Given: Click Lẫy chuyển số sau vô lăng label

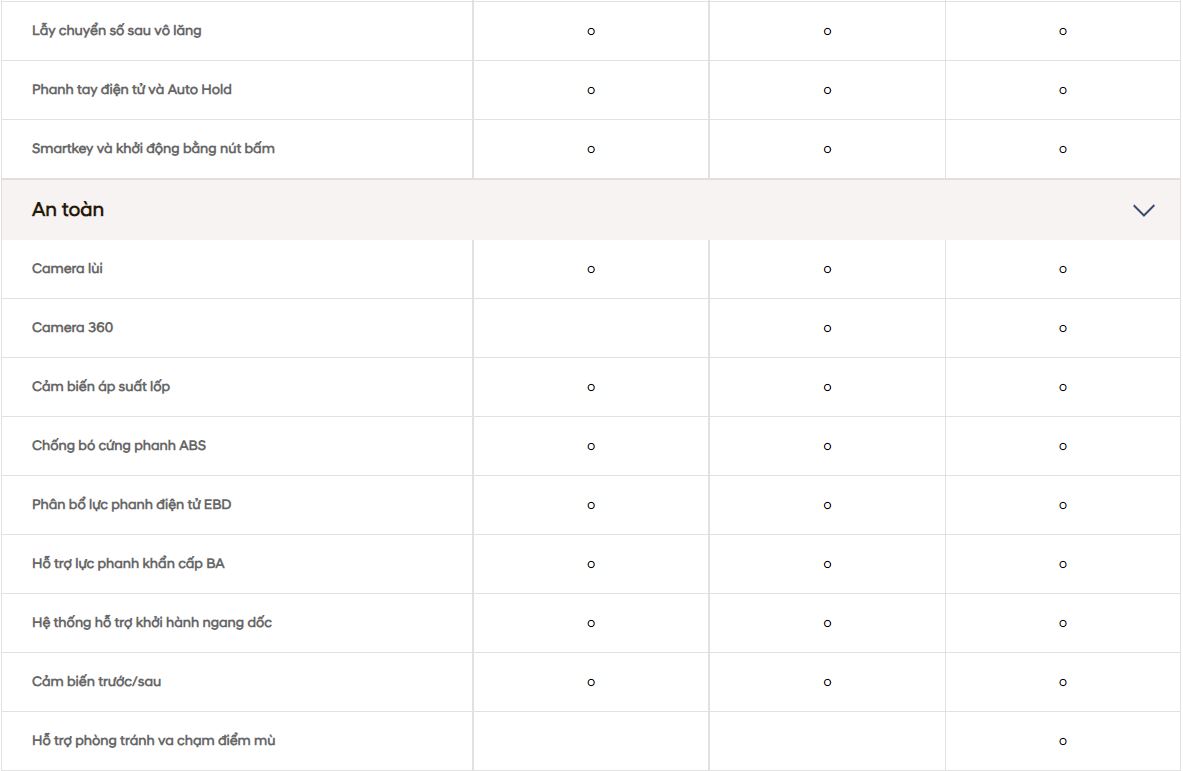Looking at the screenshot, I should [116, 31].
